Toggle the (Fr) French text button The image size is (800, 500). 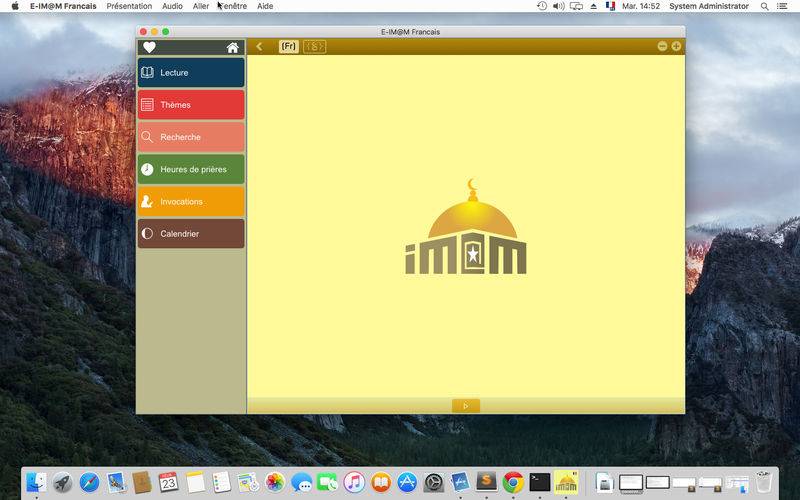[x=289, y=46]
